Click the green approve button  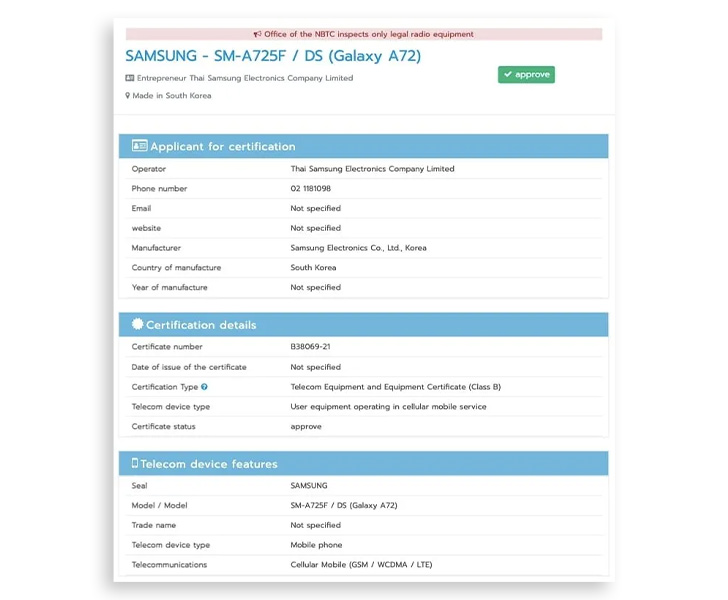(526, 74)
